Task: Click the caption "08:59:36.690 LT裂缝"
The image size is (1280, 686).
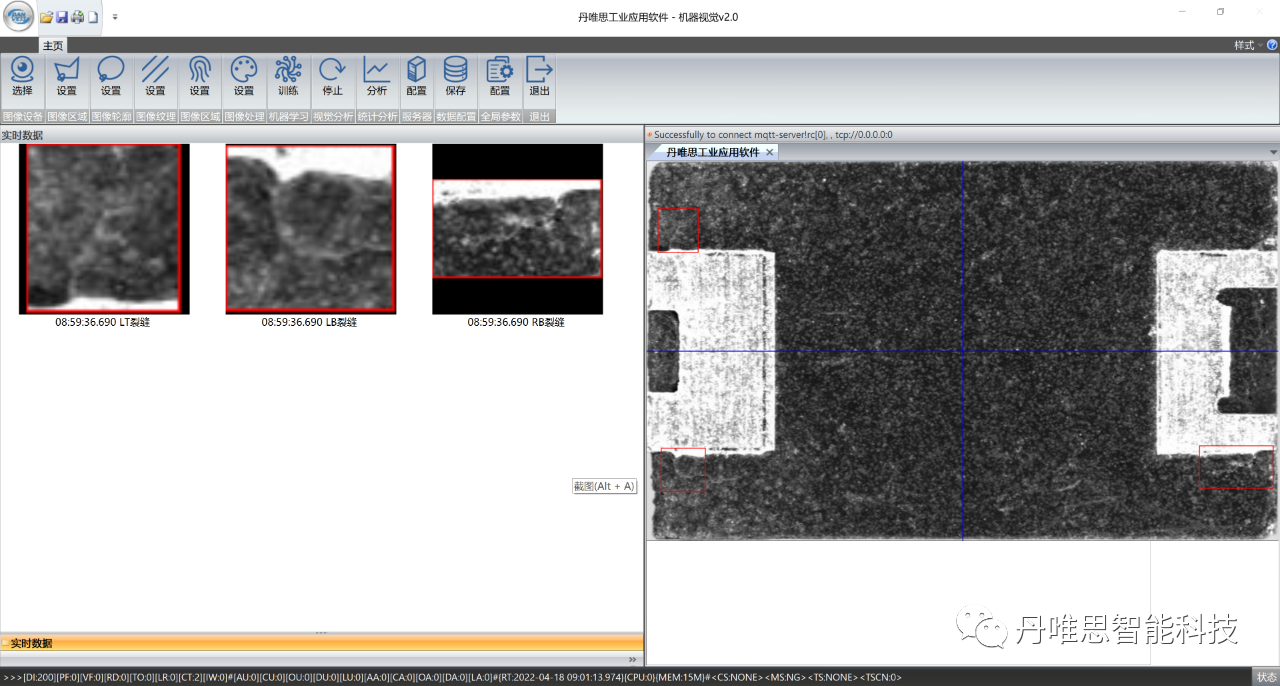Action: pyautogui.click(x=103, y=322)
